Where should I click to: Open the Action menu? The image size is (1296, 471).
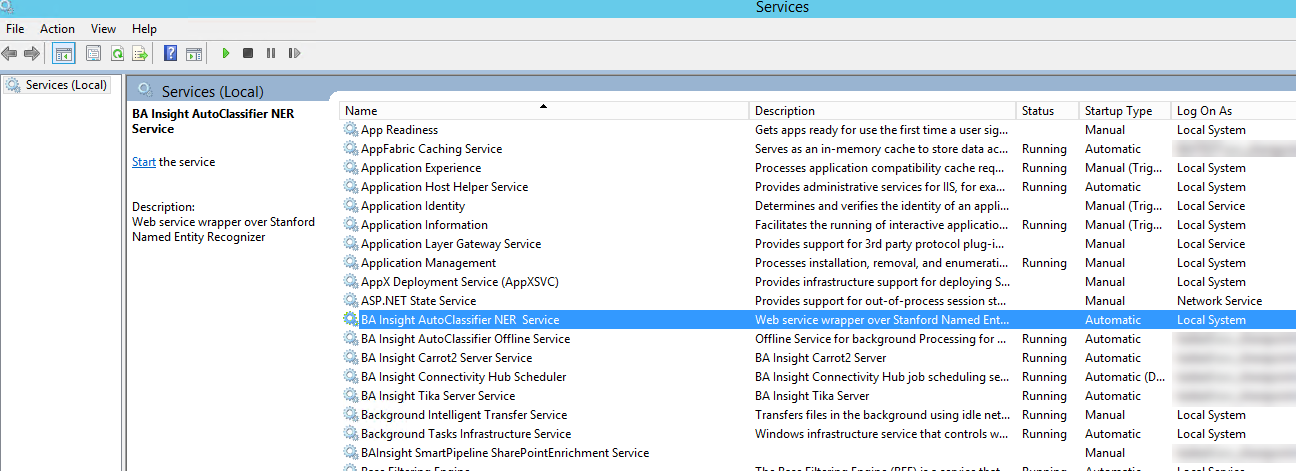57,29
